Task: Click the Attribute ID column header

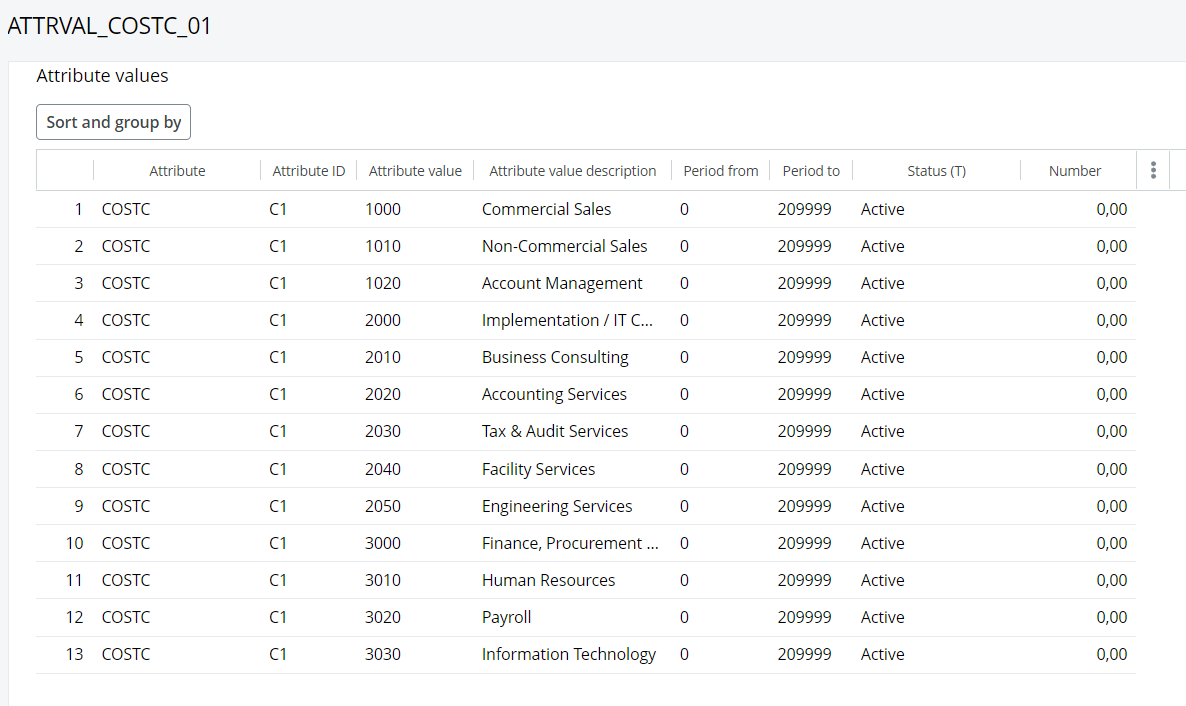Action: pyautogui.click(x=308, y=171)
